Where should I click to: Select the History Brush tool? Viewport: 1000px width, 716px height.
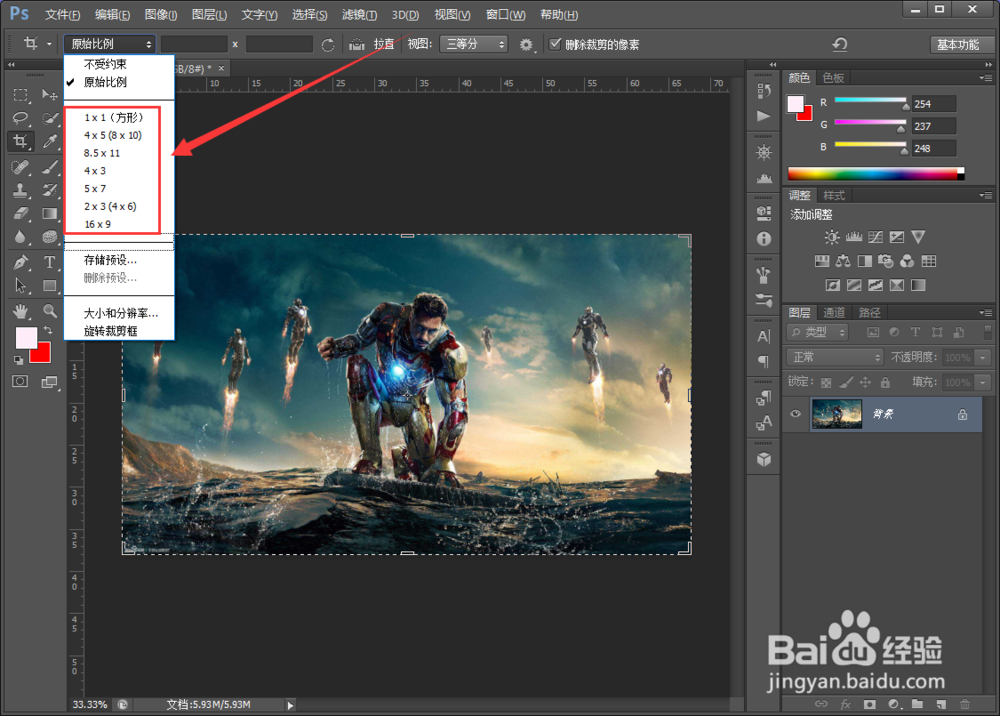pyautogui.click(x=50, y=190)
